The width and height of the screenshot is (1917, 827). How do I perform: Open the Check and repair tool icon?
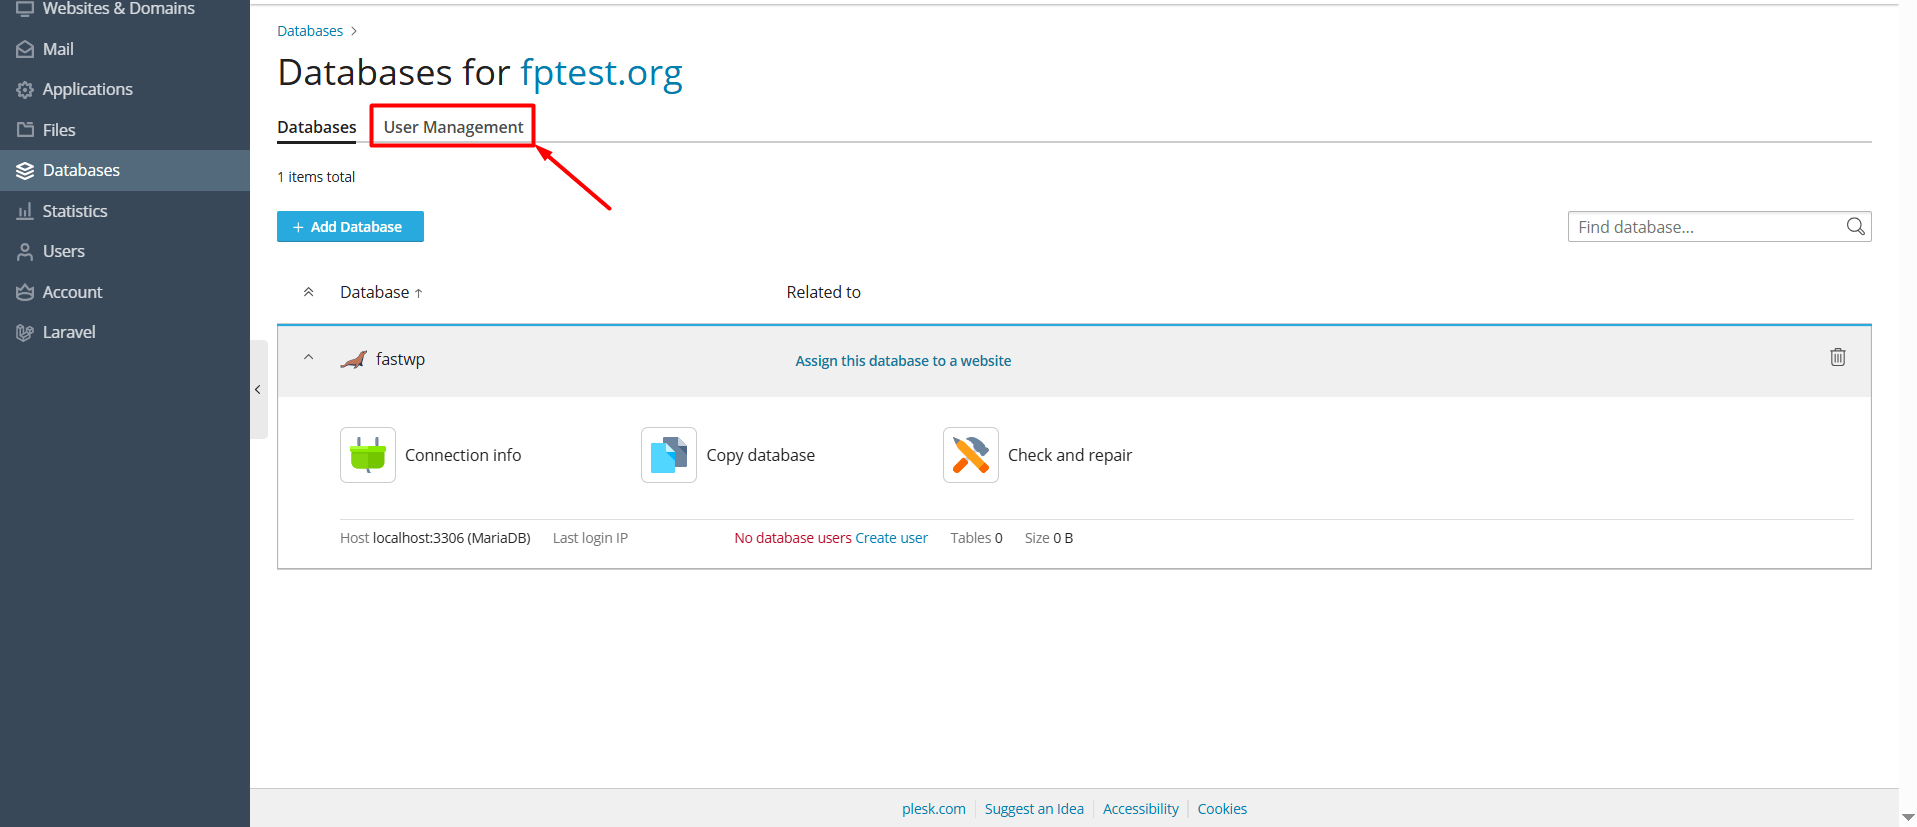click(970, 455)
